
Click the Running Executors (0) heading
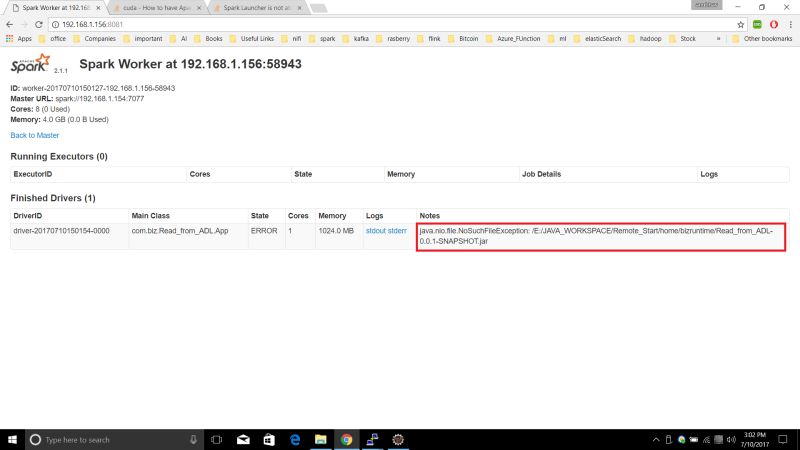pos(59,157)
